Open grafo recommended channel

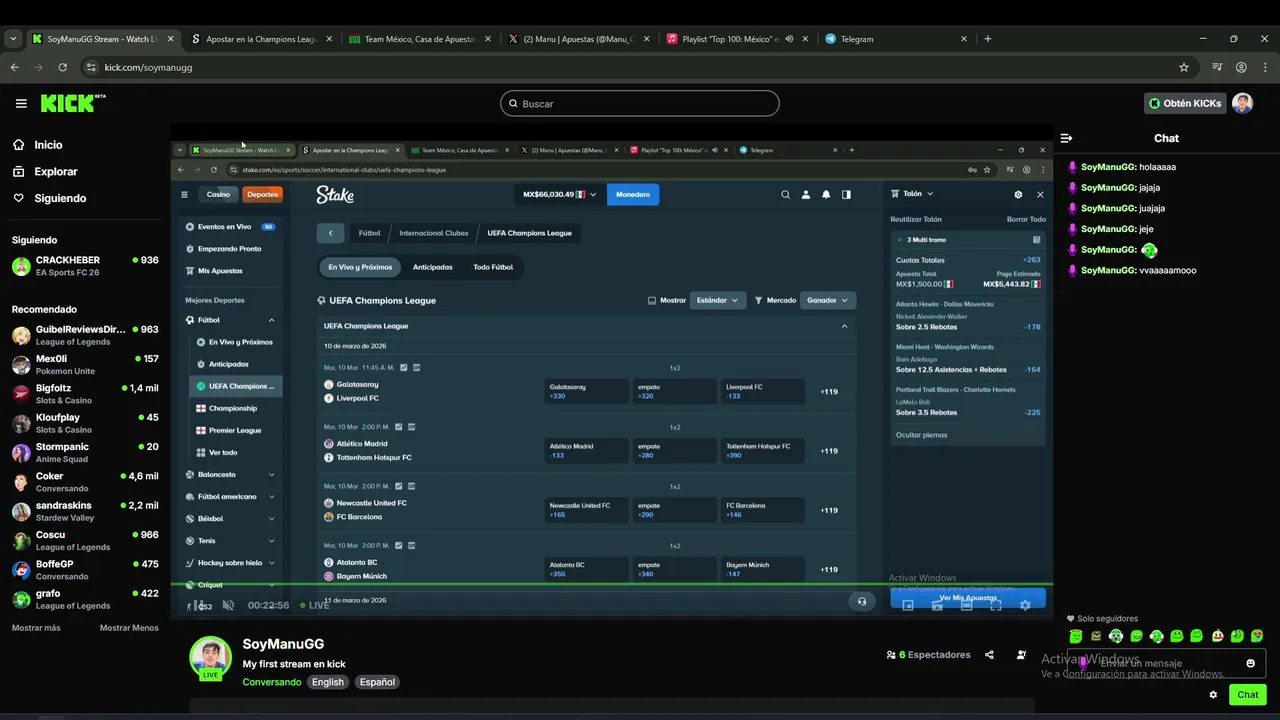click(x=85, y=600)
